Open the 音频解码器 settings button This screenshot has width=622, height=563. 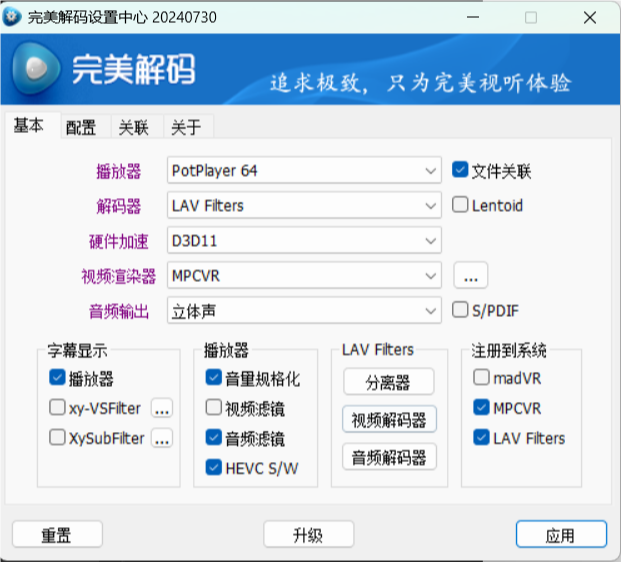[389, 457]
